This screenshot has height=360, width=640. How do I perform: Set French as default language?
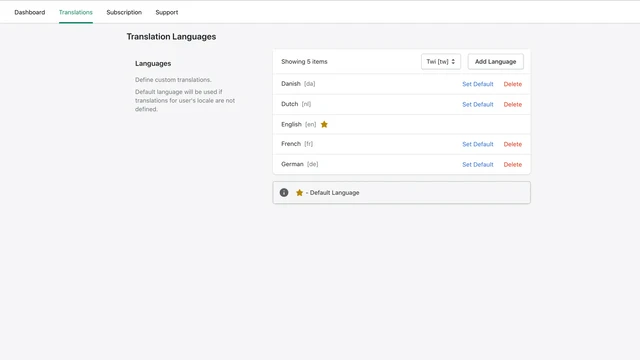click(x=478, y=144)
